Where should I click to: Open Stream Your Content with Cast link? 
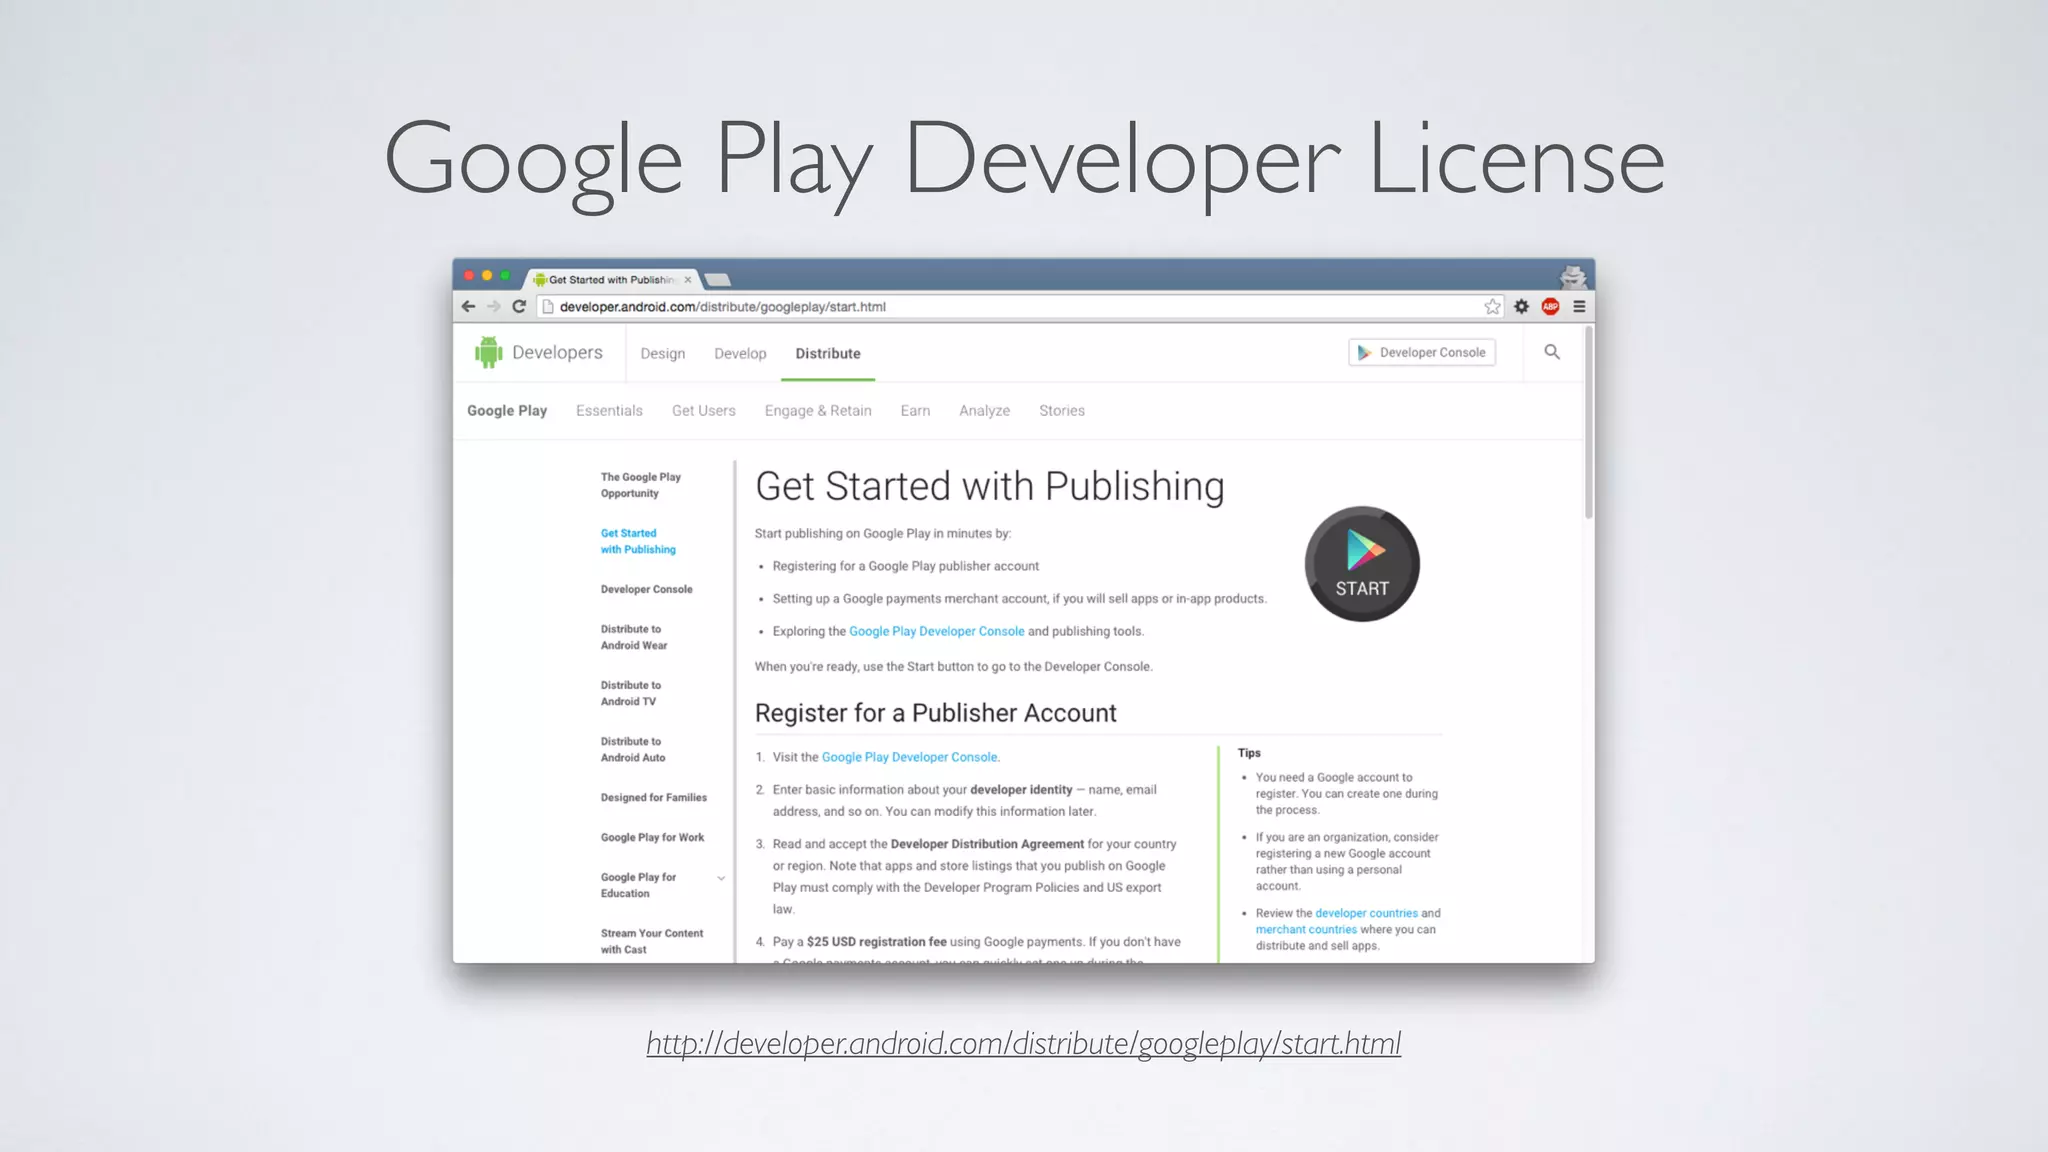point(651,941)
